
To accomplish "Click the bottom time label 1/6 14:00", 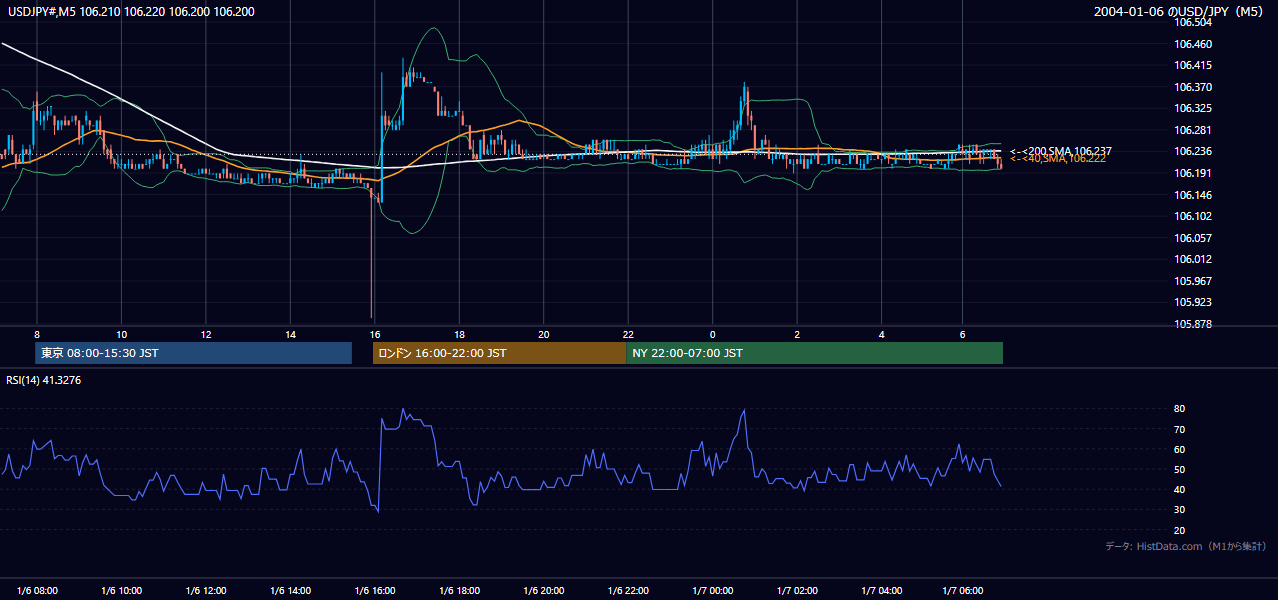I will (290, 590).
